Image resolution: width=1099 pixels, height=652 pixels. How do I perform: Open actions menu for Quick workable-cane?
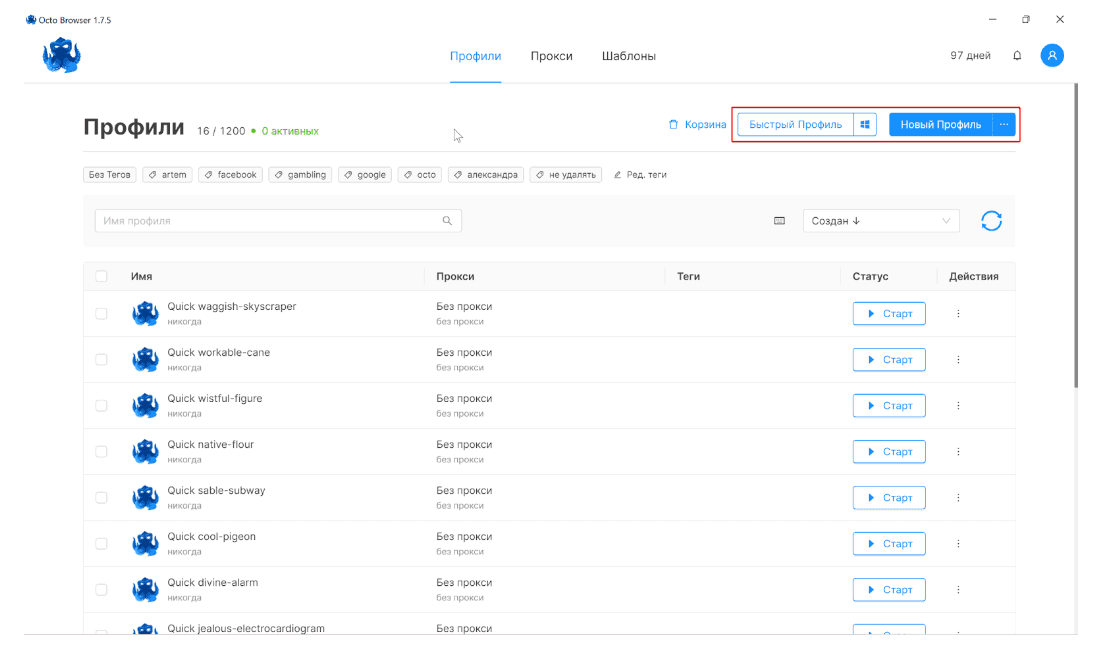pos(958,360)
